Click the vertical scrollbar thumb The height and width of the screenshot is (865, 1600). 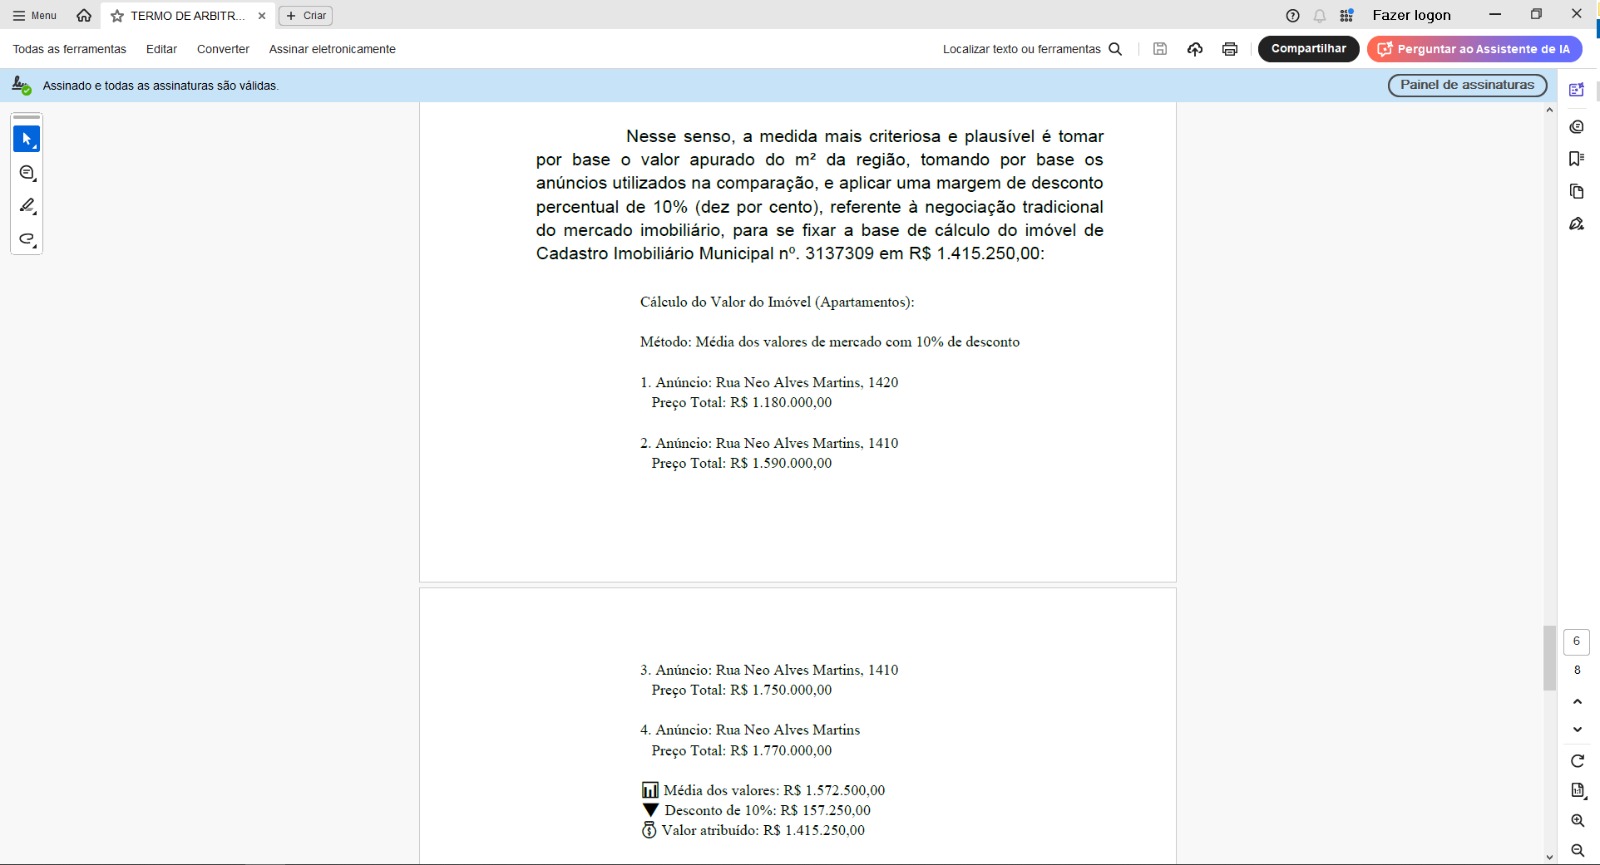[x=1549, y=657]
